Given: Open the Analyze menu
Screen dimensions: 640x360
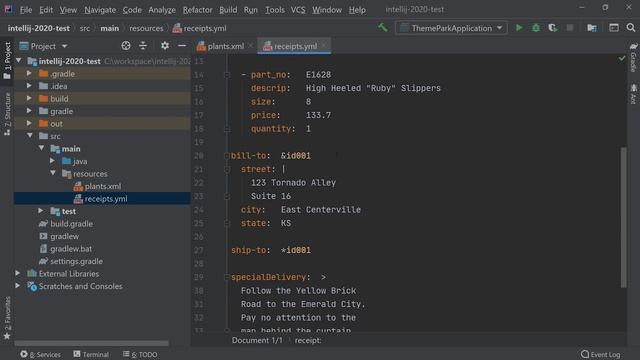Looking at the screenshot, I should pos(162,9).
